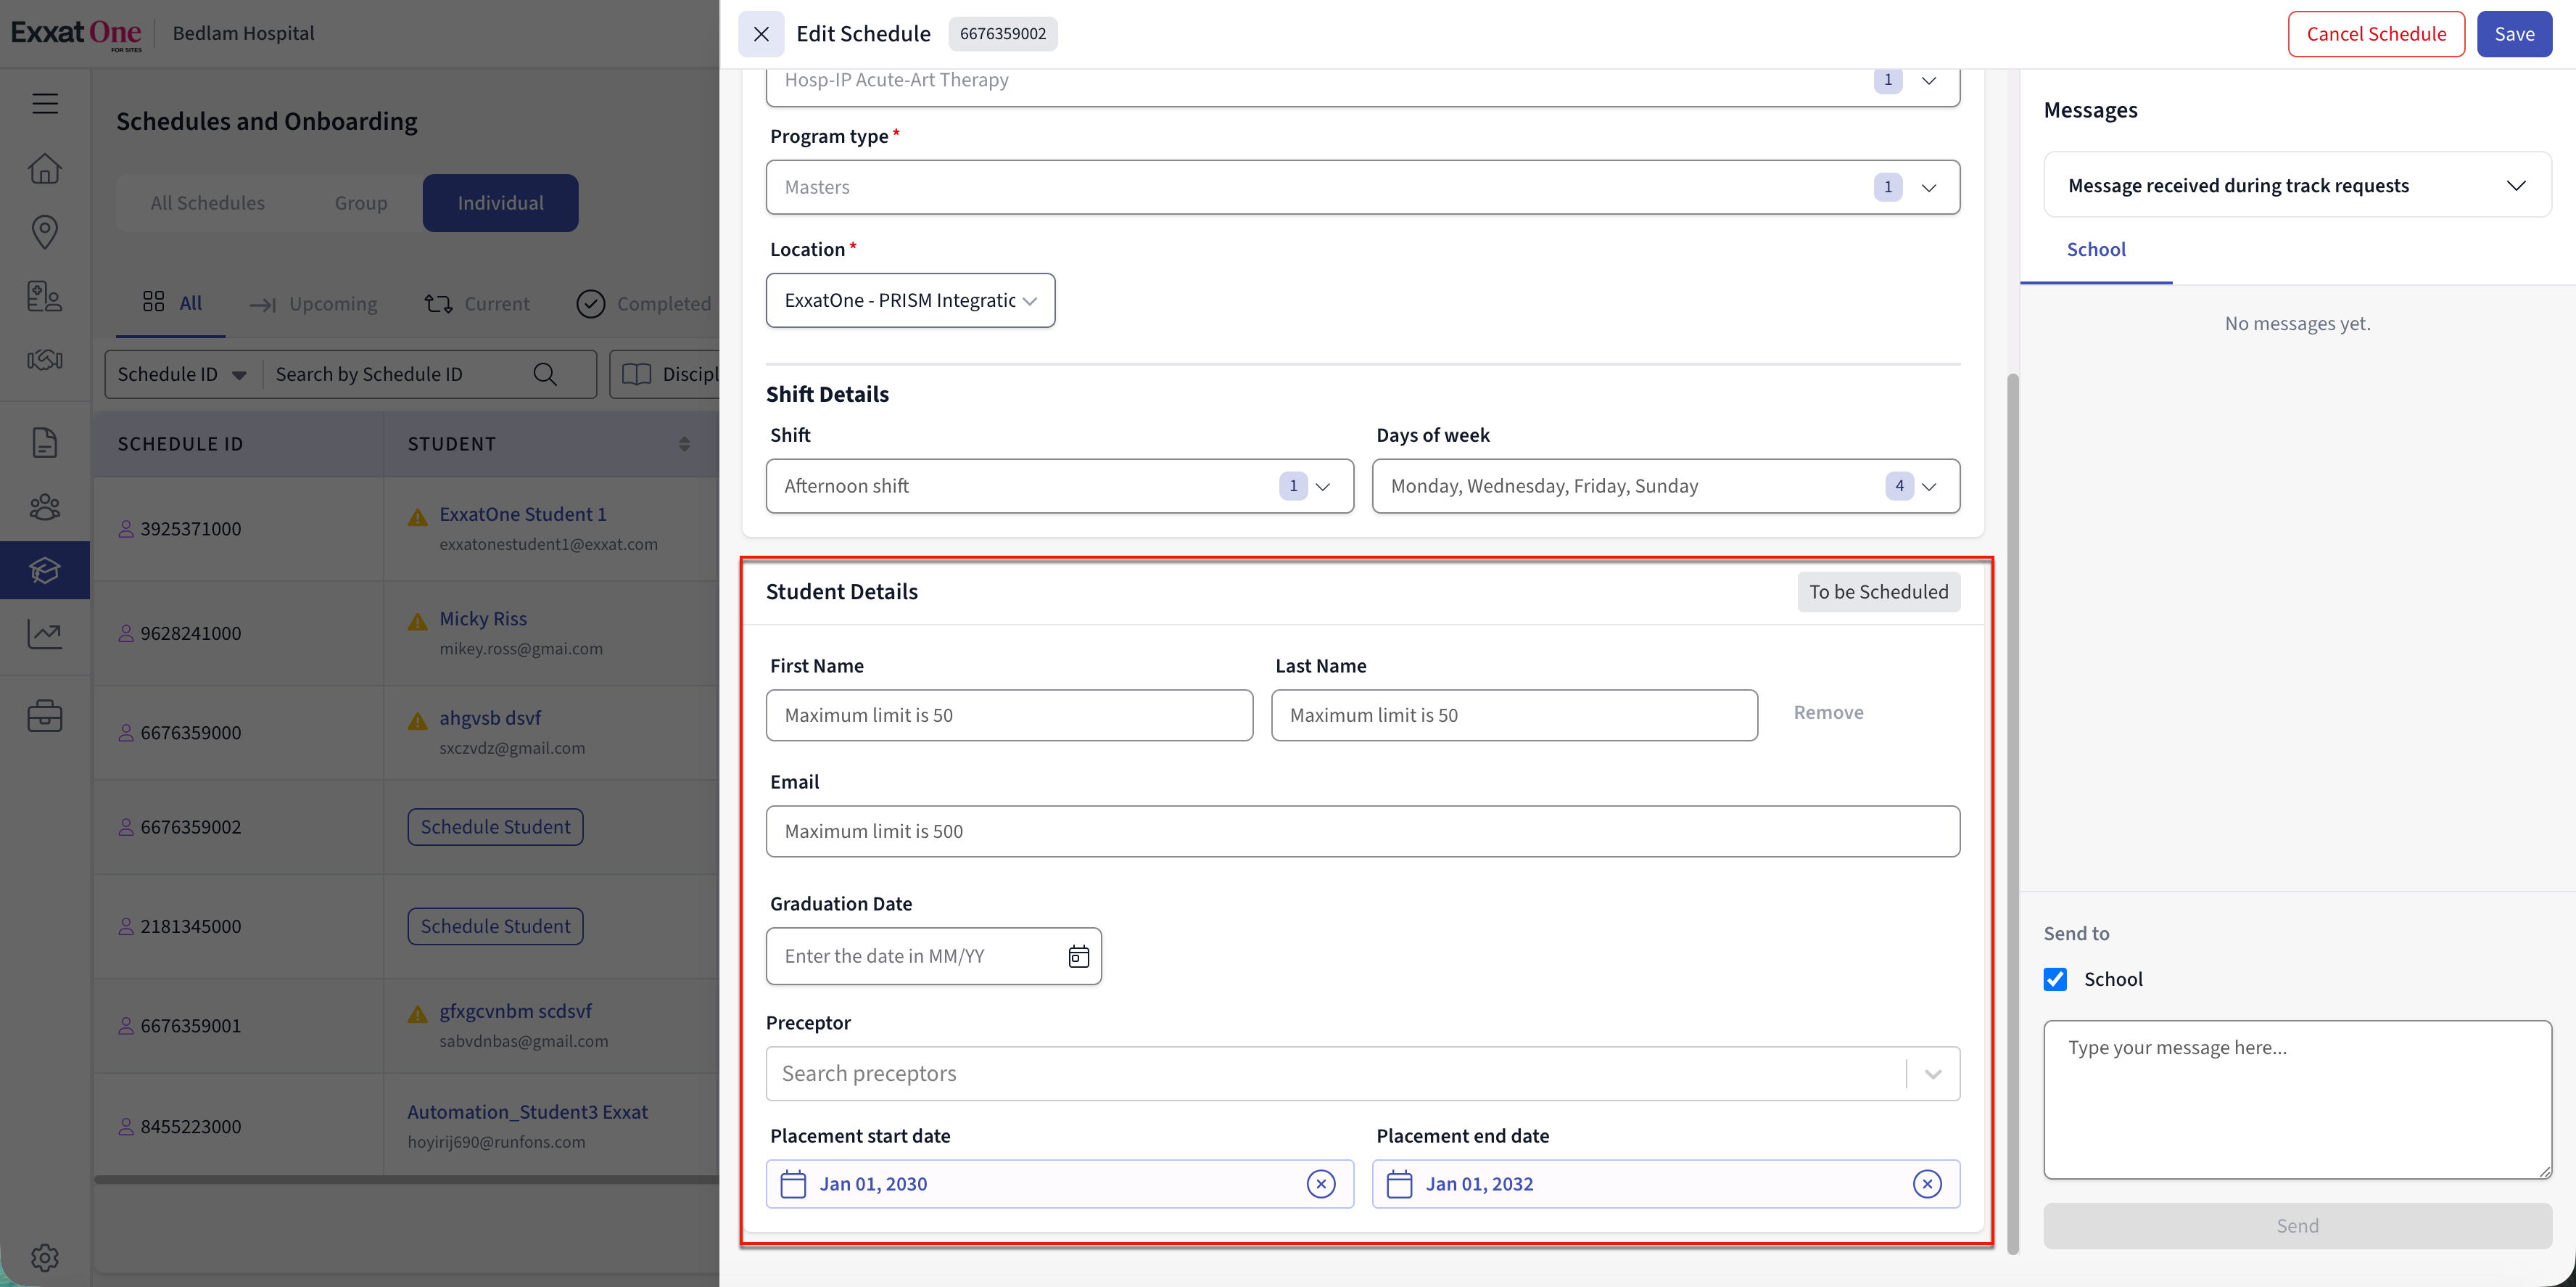Screen dimensions: 2576x1287
Task: Open the Location dropdown
Action: [x=910, y=300]
